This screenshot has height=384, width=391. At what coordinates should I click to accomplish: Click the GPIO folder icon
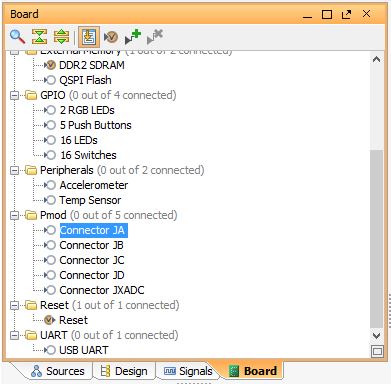point(31,95)
